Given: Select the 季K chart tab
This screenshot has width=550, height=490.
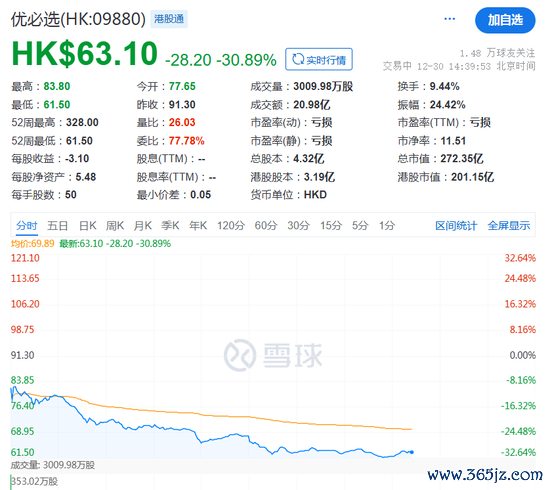Looking at the screenshot, I should (x=170, y=226).
